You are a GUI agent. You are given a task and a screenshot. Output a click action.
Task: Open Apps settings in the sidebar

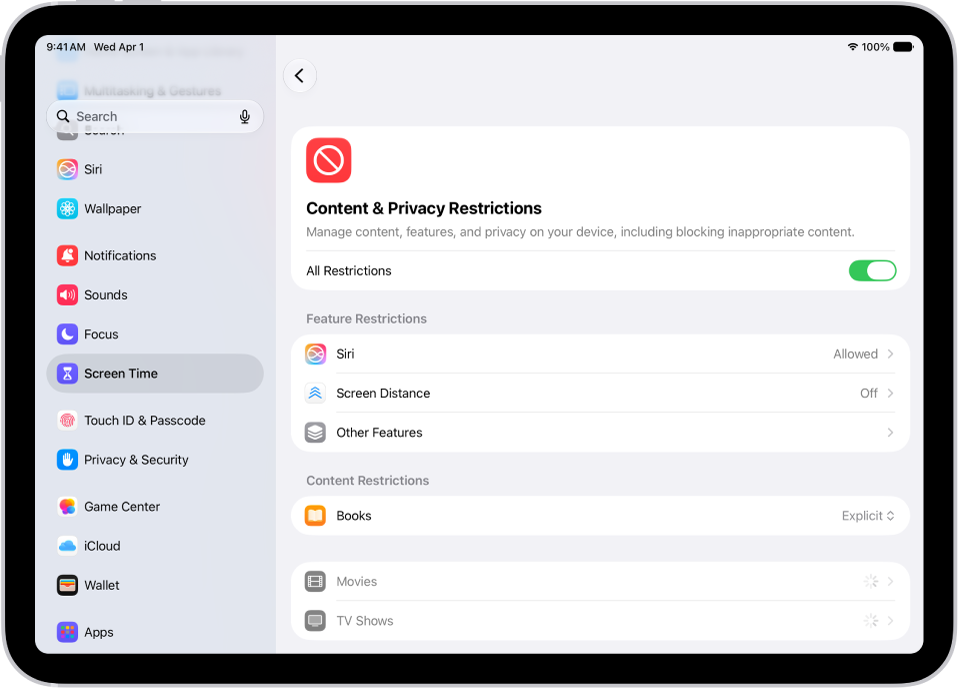pos(155,632)
